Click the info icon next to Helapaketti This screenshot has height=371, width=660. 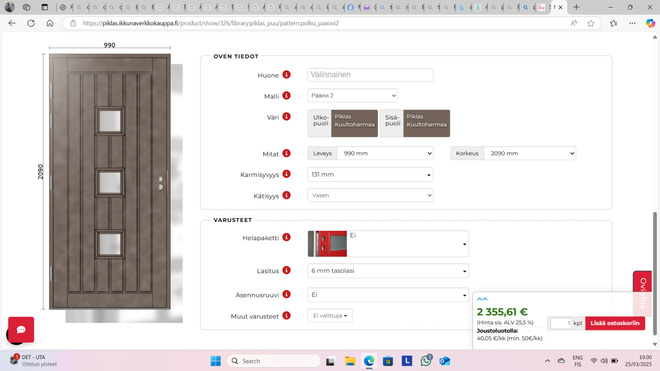click(x=287, y=238)
